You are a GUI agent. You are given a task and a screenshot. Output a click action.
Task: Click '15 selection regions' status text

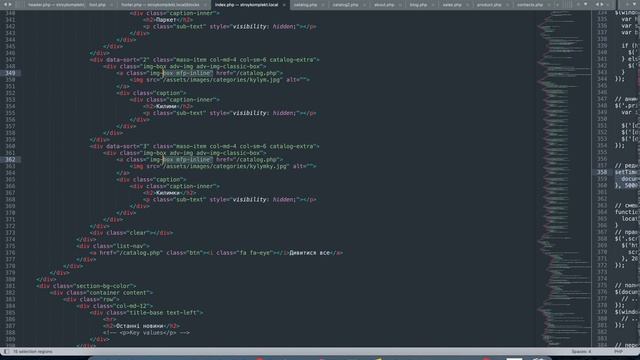pyautogui.click(x=33, y=351)
